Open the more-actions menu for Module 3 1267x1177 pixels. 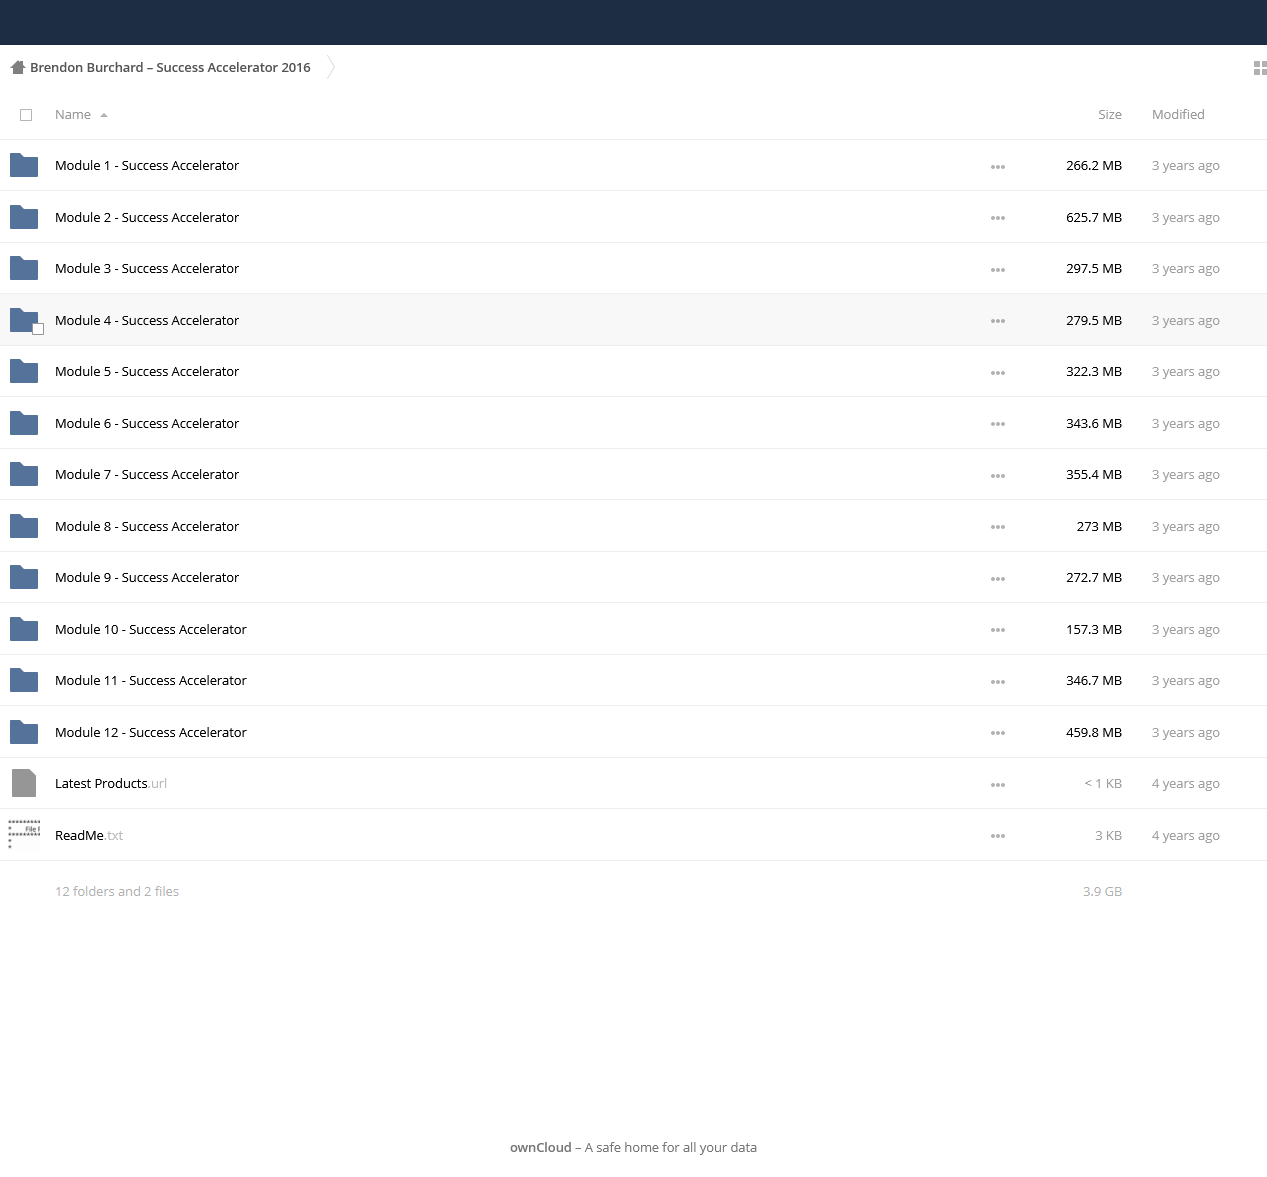coord(998,270)
